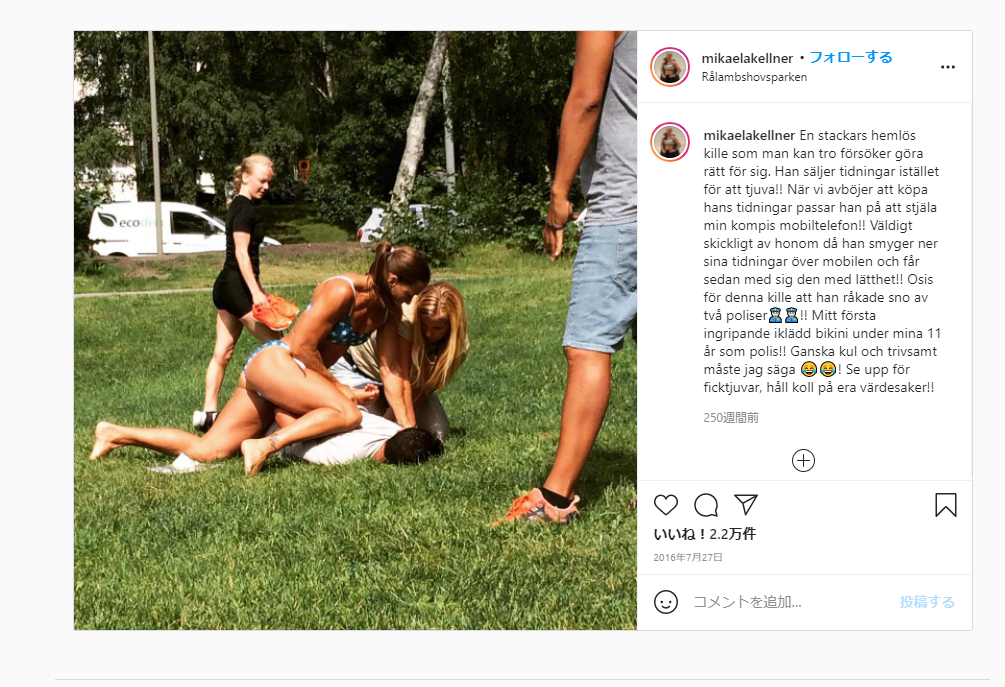Open post date 2016年7月27日 link

click(688, 557)
